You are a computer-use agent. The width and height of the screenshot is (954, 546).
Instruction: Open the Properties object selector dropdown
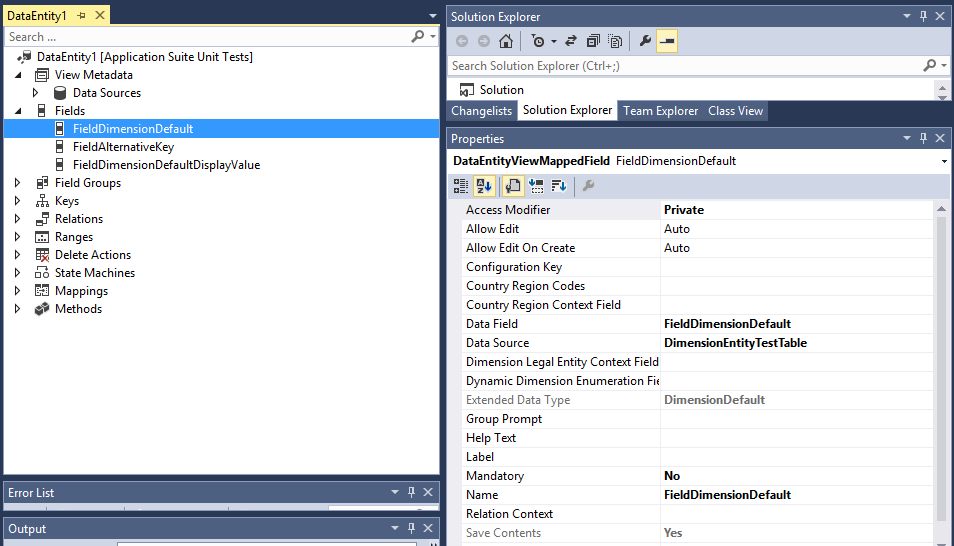tap(944, 161)
